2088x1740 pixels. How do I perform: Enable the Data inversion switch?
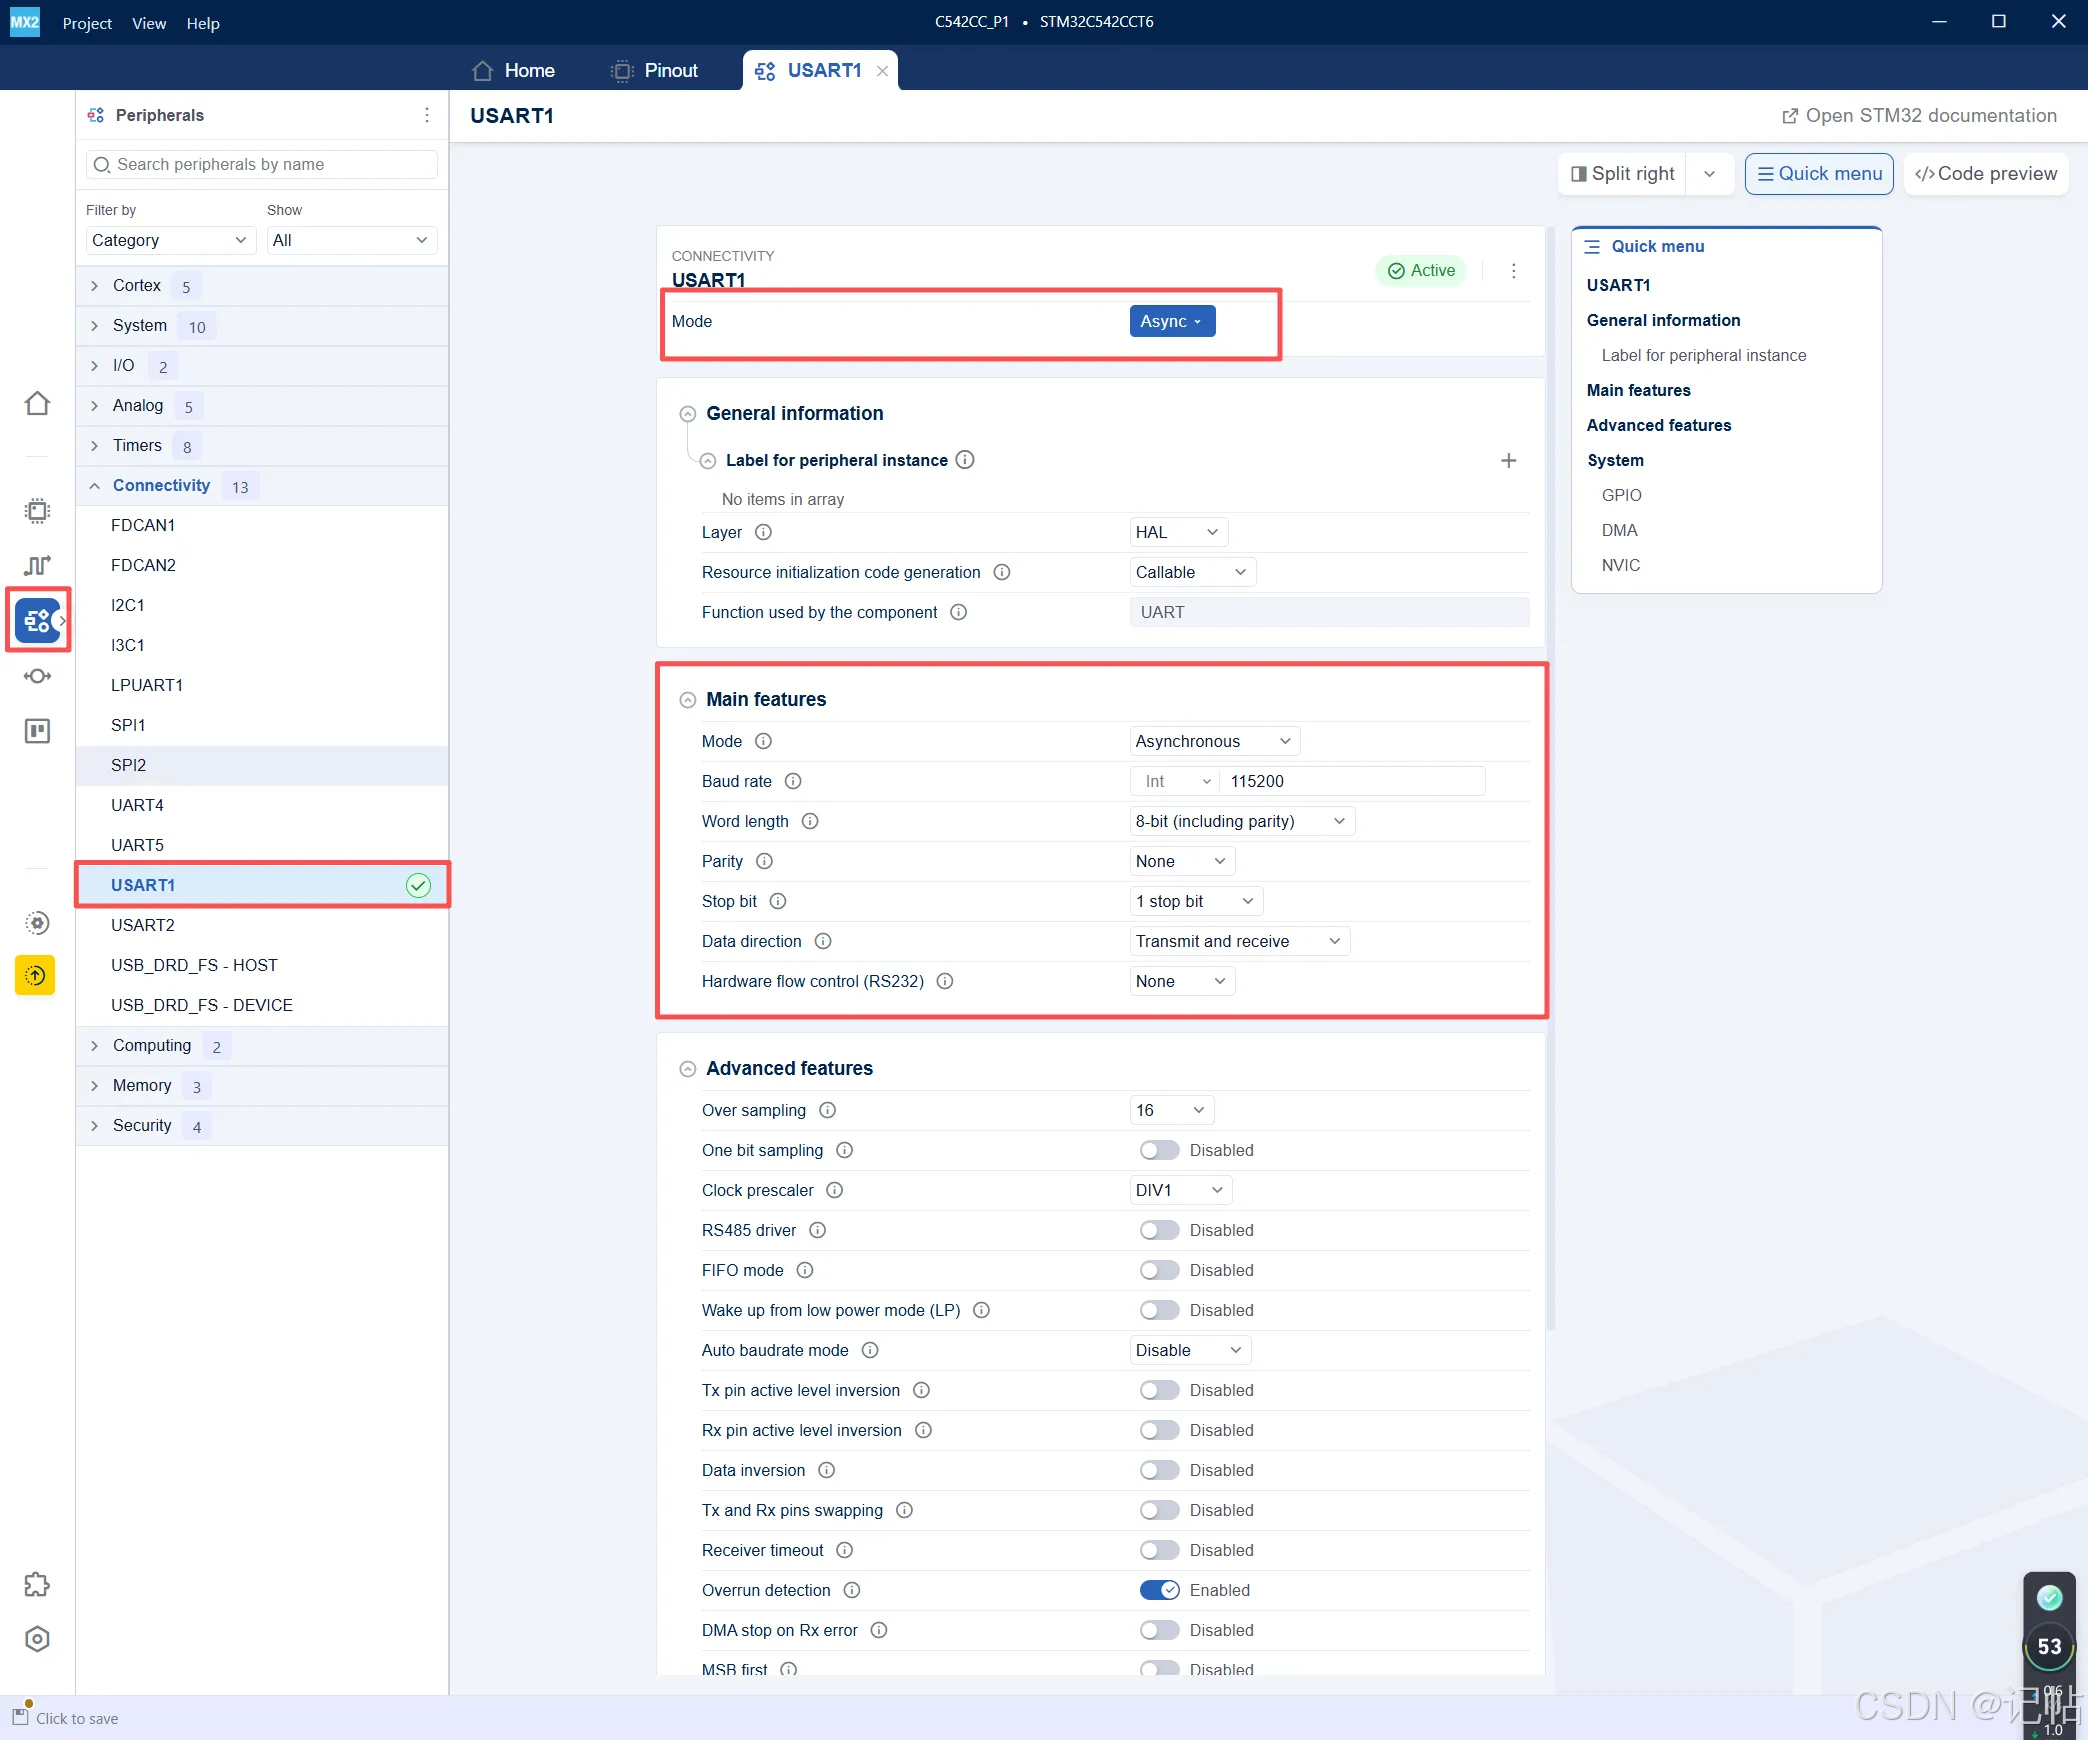pyautogui.click(x=1160, y=1470)
